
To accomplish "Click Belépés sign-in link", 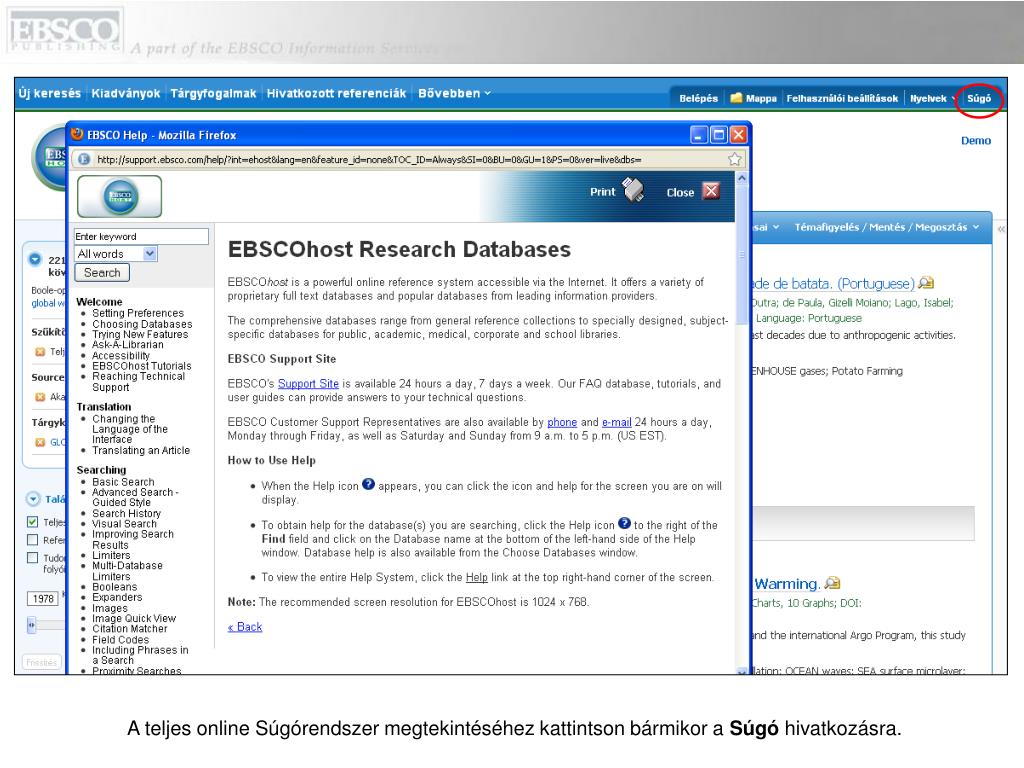I will (698, 98).
